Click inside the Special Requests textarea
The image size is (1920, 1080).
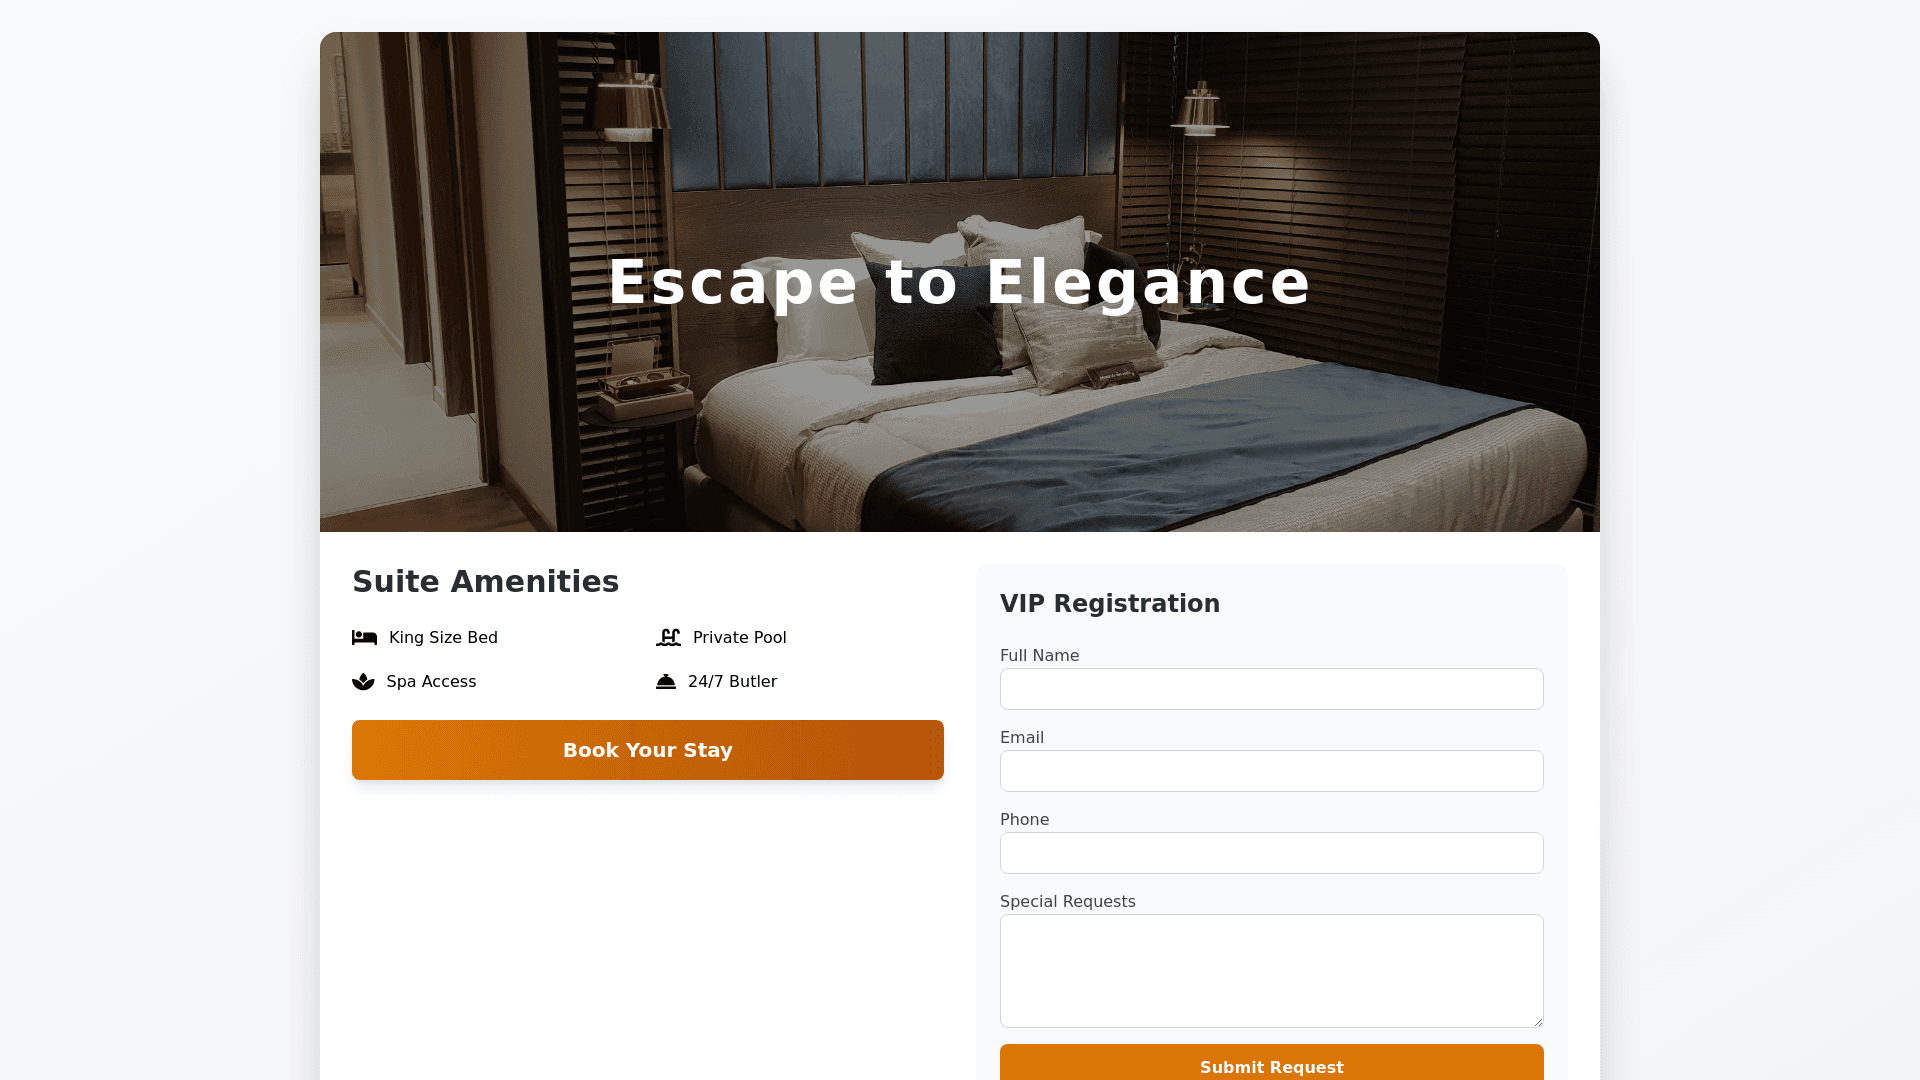(x=1272, y=971)
